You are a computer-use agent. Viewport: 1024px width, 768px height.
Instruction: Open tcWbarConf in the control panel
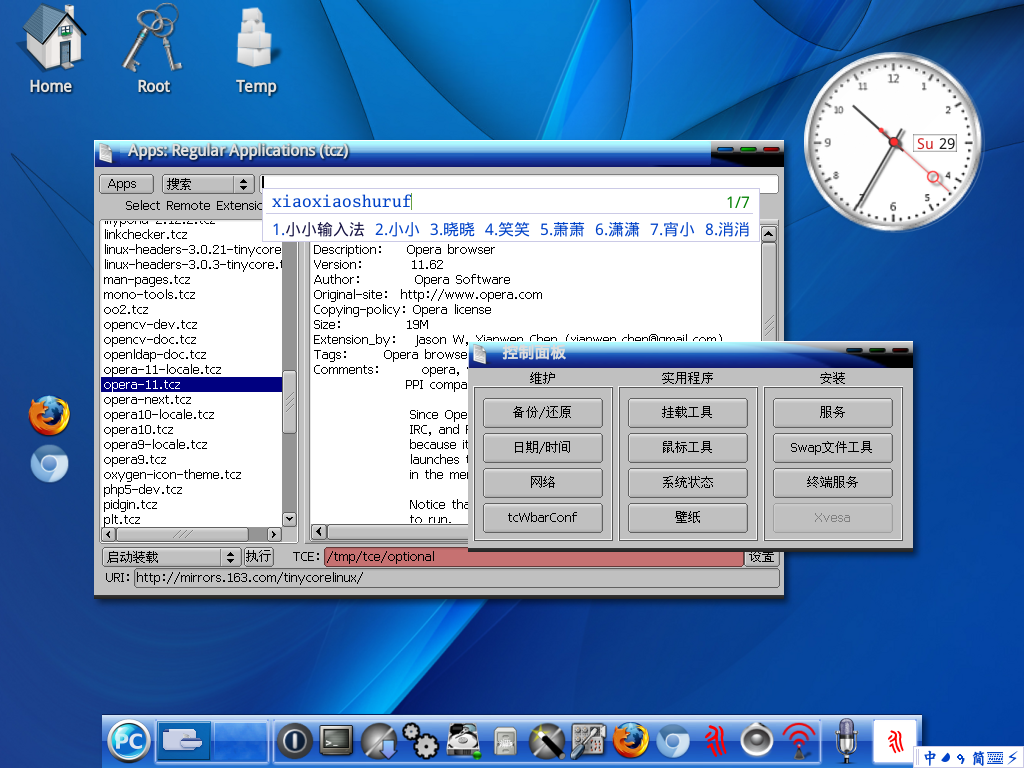(542, 518)
